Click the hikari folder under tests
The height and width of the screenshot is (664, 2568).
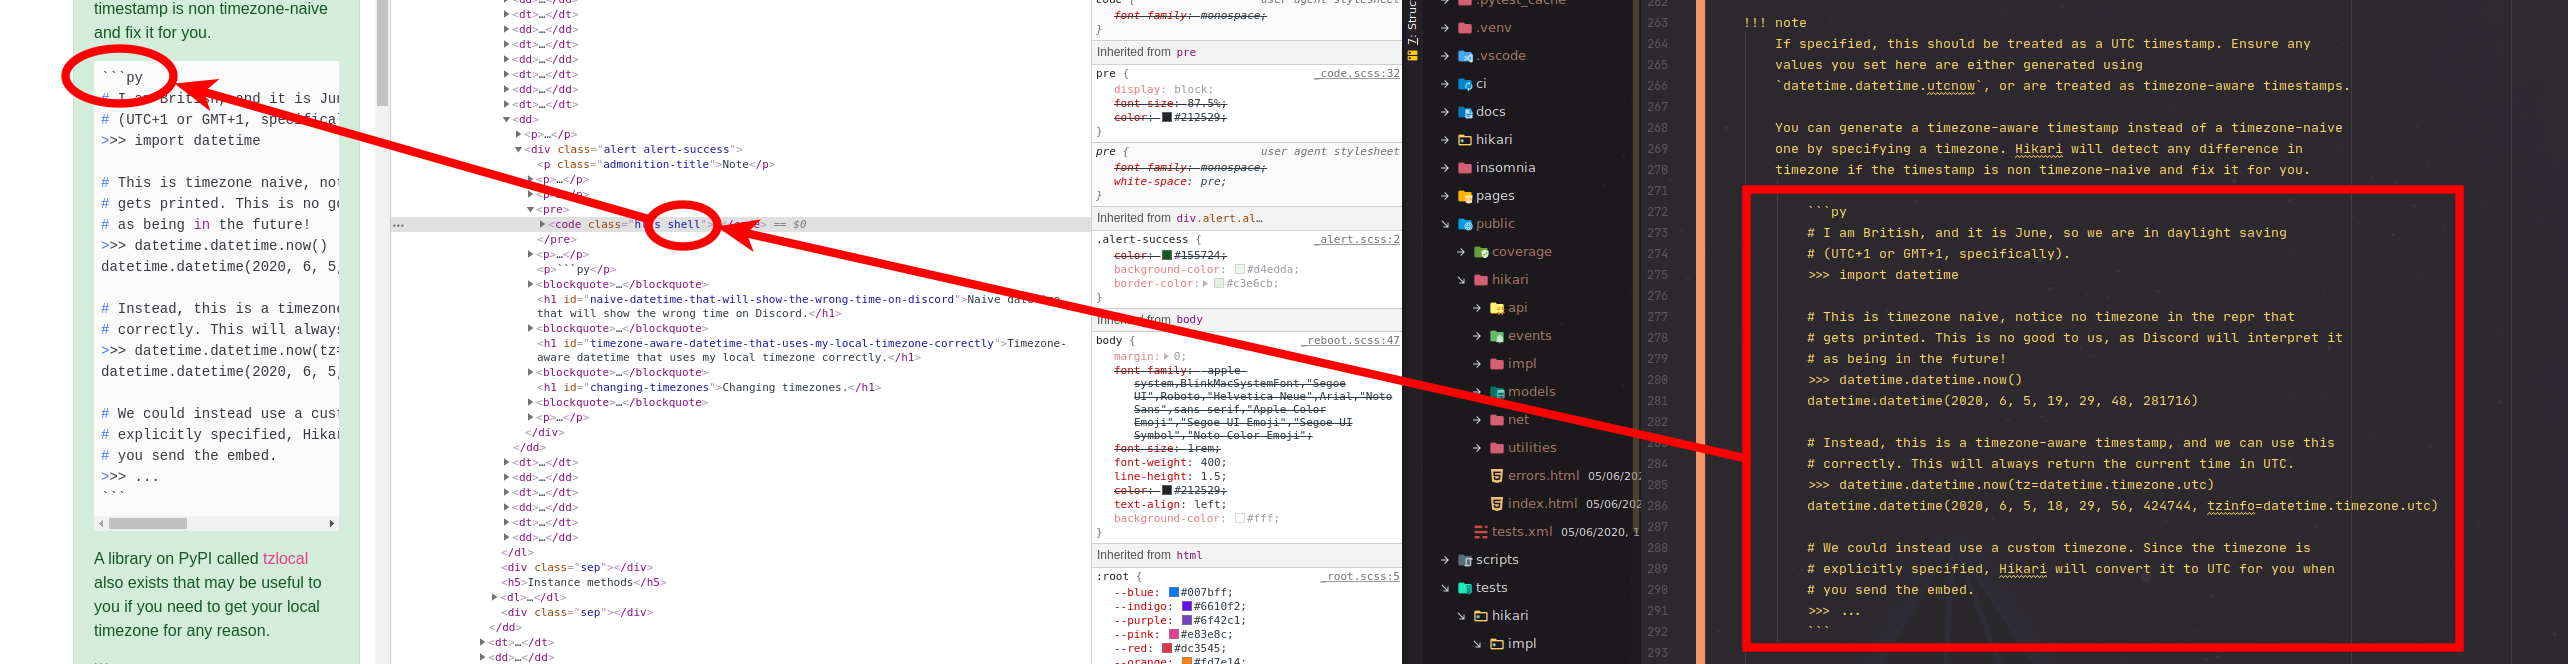click(x=1510, y=616)
